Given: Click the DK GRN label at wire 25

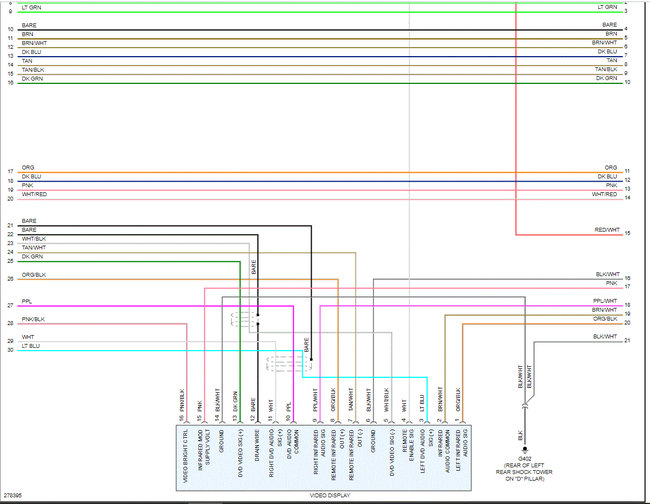Looking at the screenshot, I should (32, 257).
